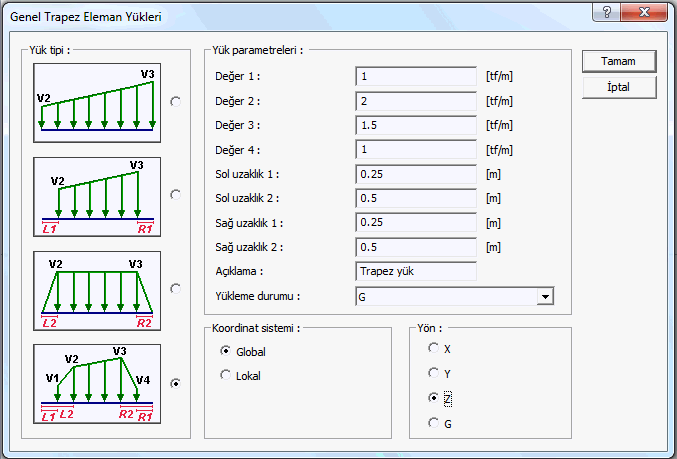Click the Değer 1 label
This screenshot has width=677, height=459.
coord(237,76)
